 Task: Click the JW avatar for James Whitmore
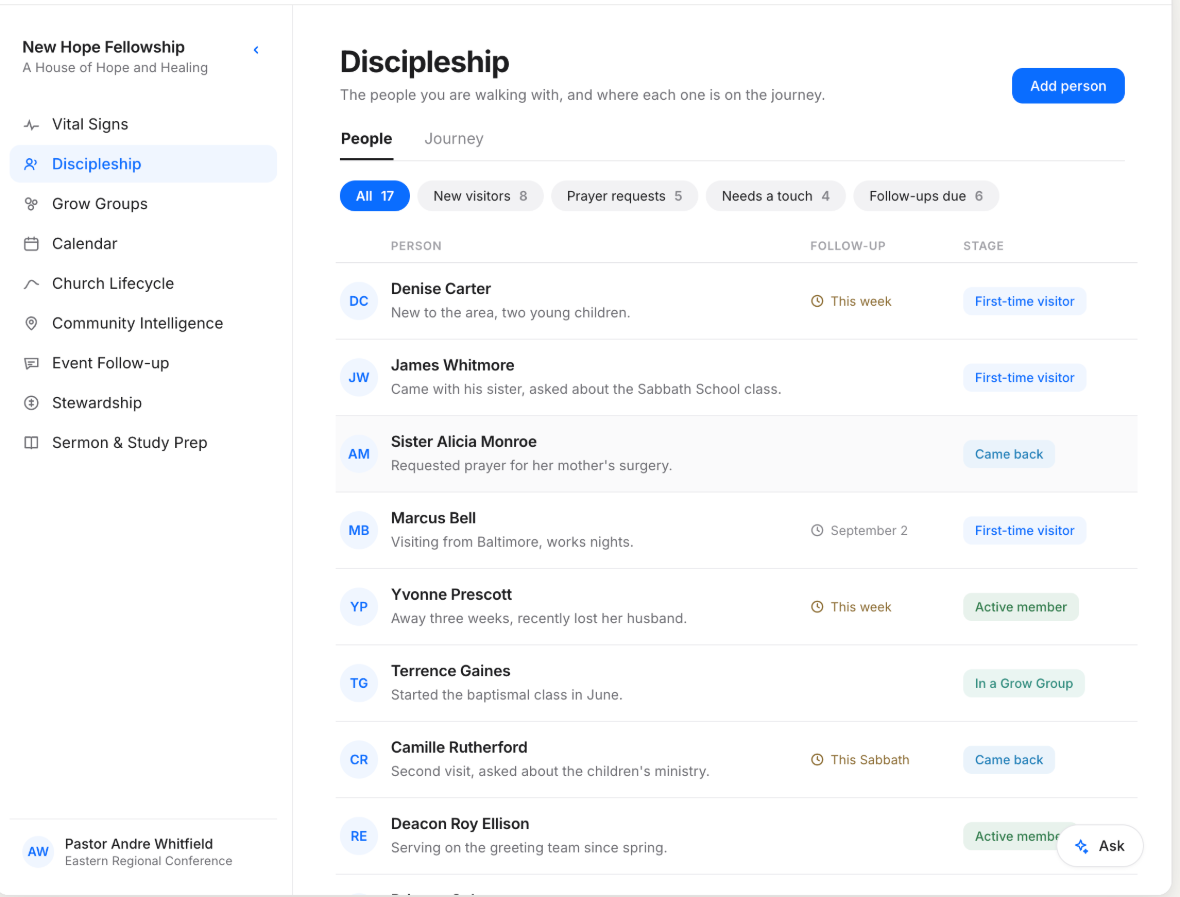point(359,378)
